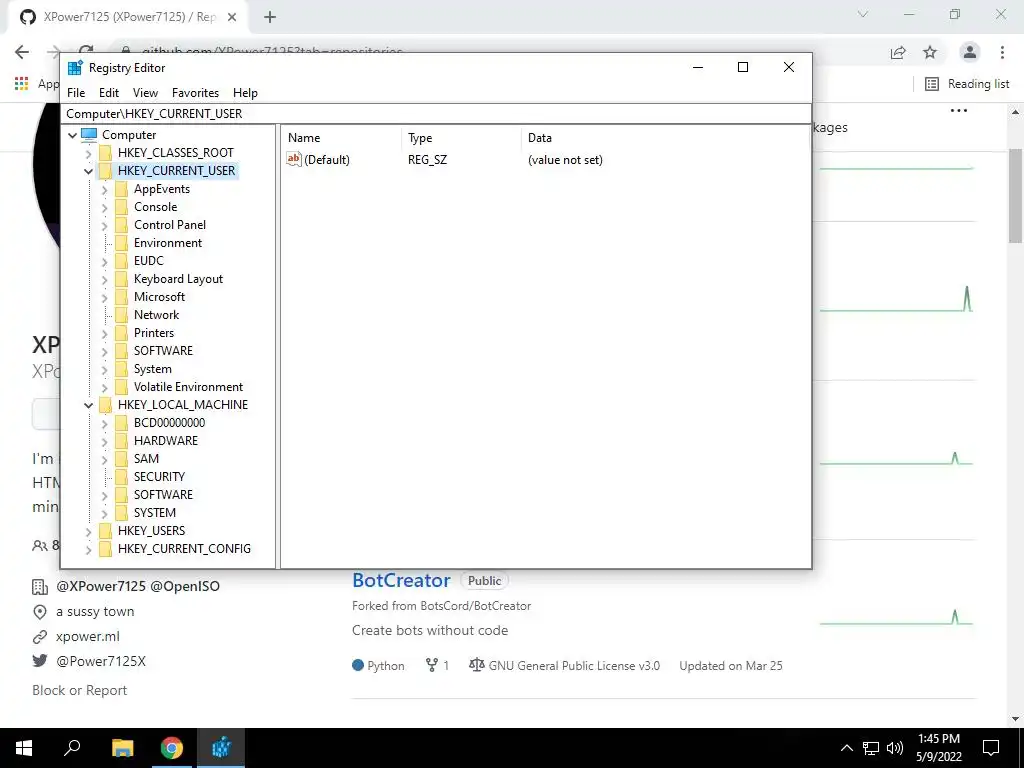Screen dimensions: 1024x768
Task: Open the Chrome profile avatar menu
Action: click(x=970, y=52)
